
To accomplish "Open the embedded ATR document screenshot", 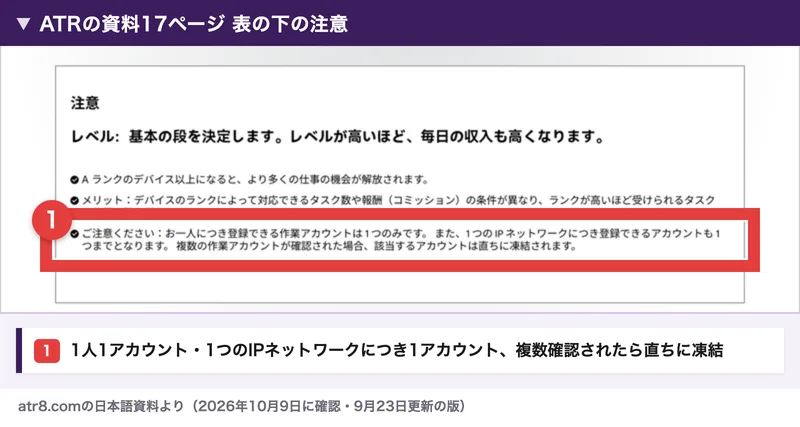I will 399,184.
